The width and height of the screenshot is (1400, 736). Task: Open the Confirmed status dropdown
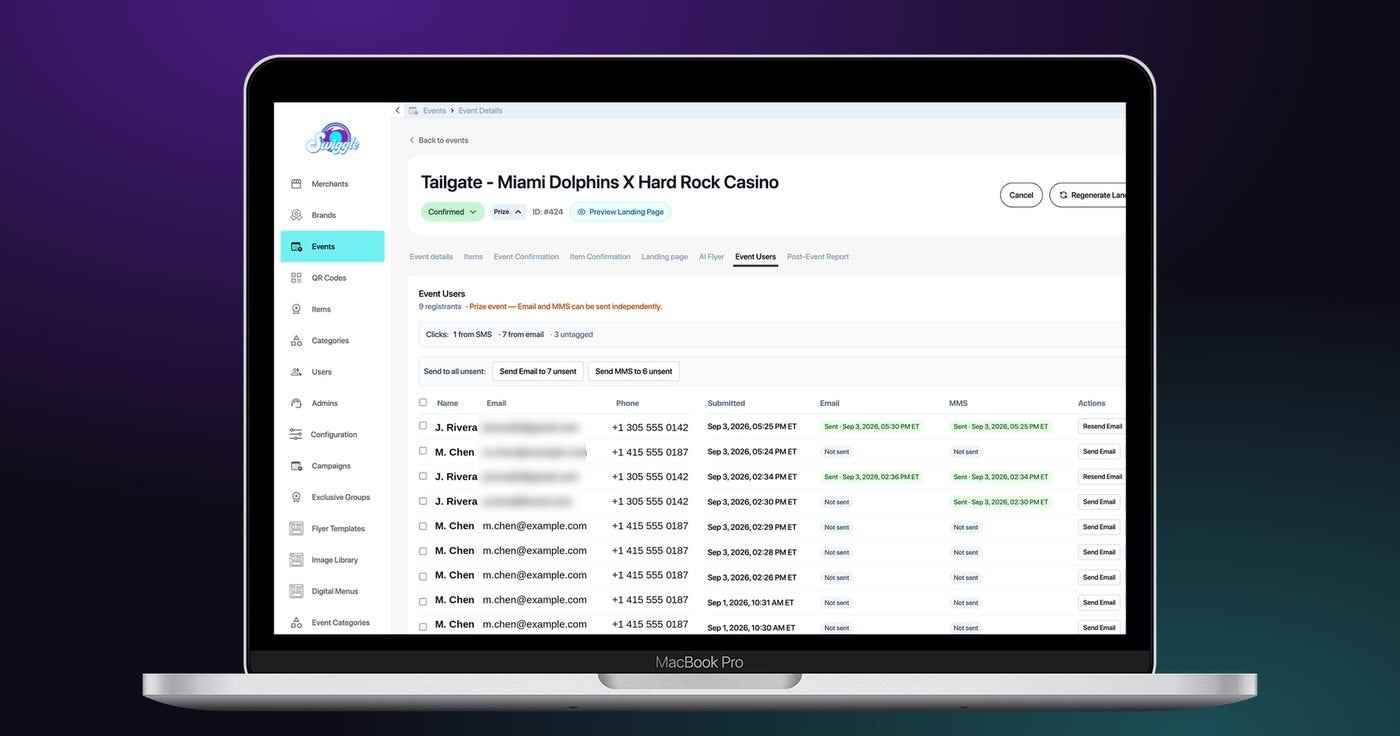tap(452, 212)
